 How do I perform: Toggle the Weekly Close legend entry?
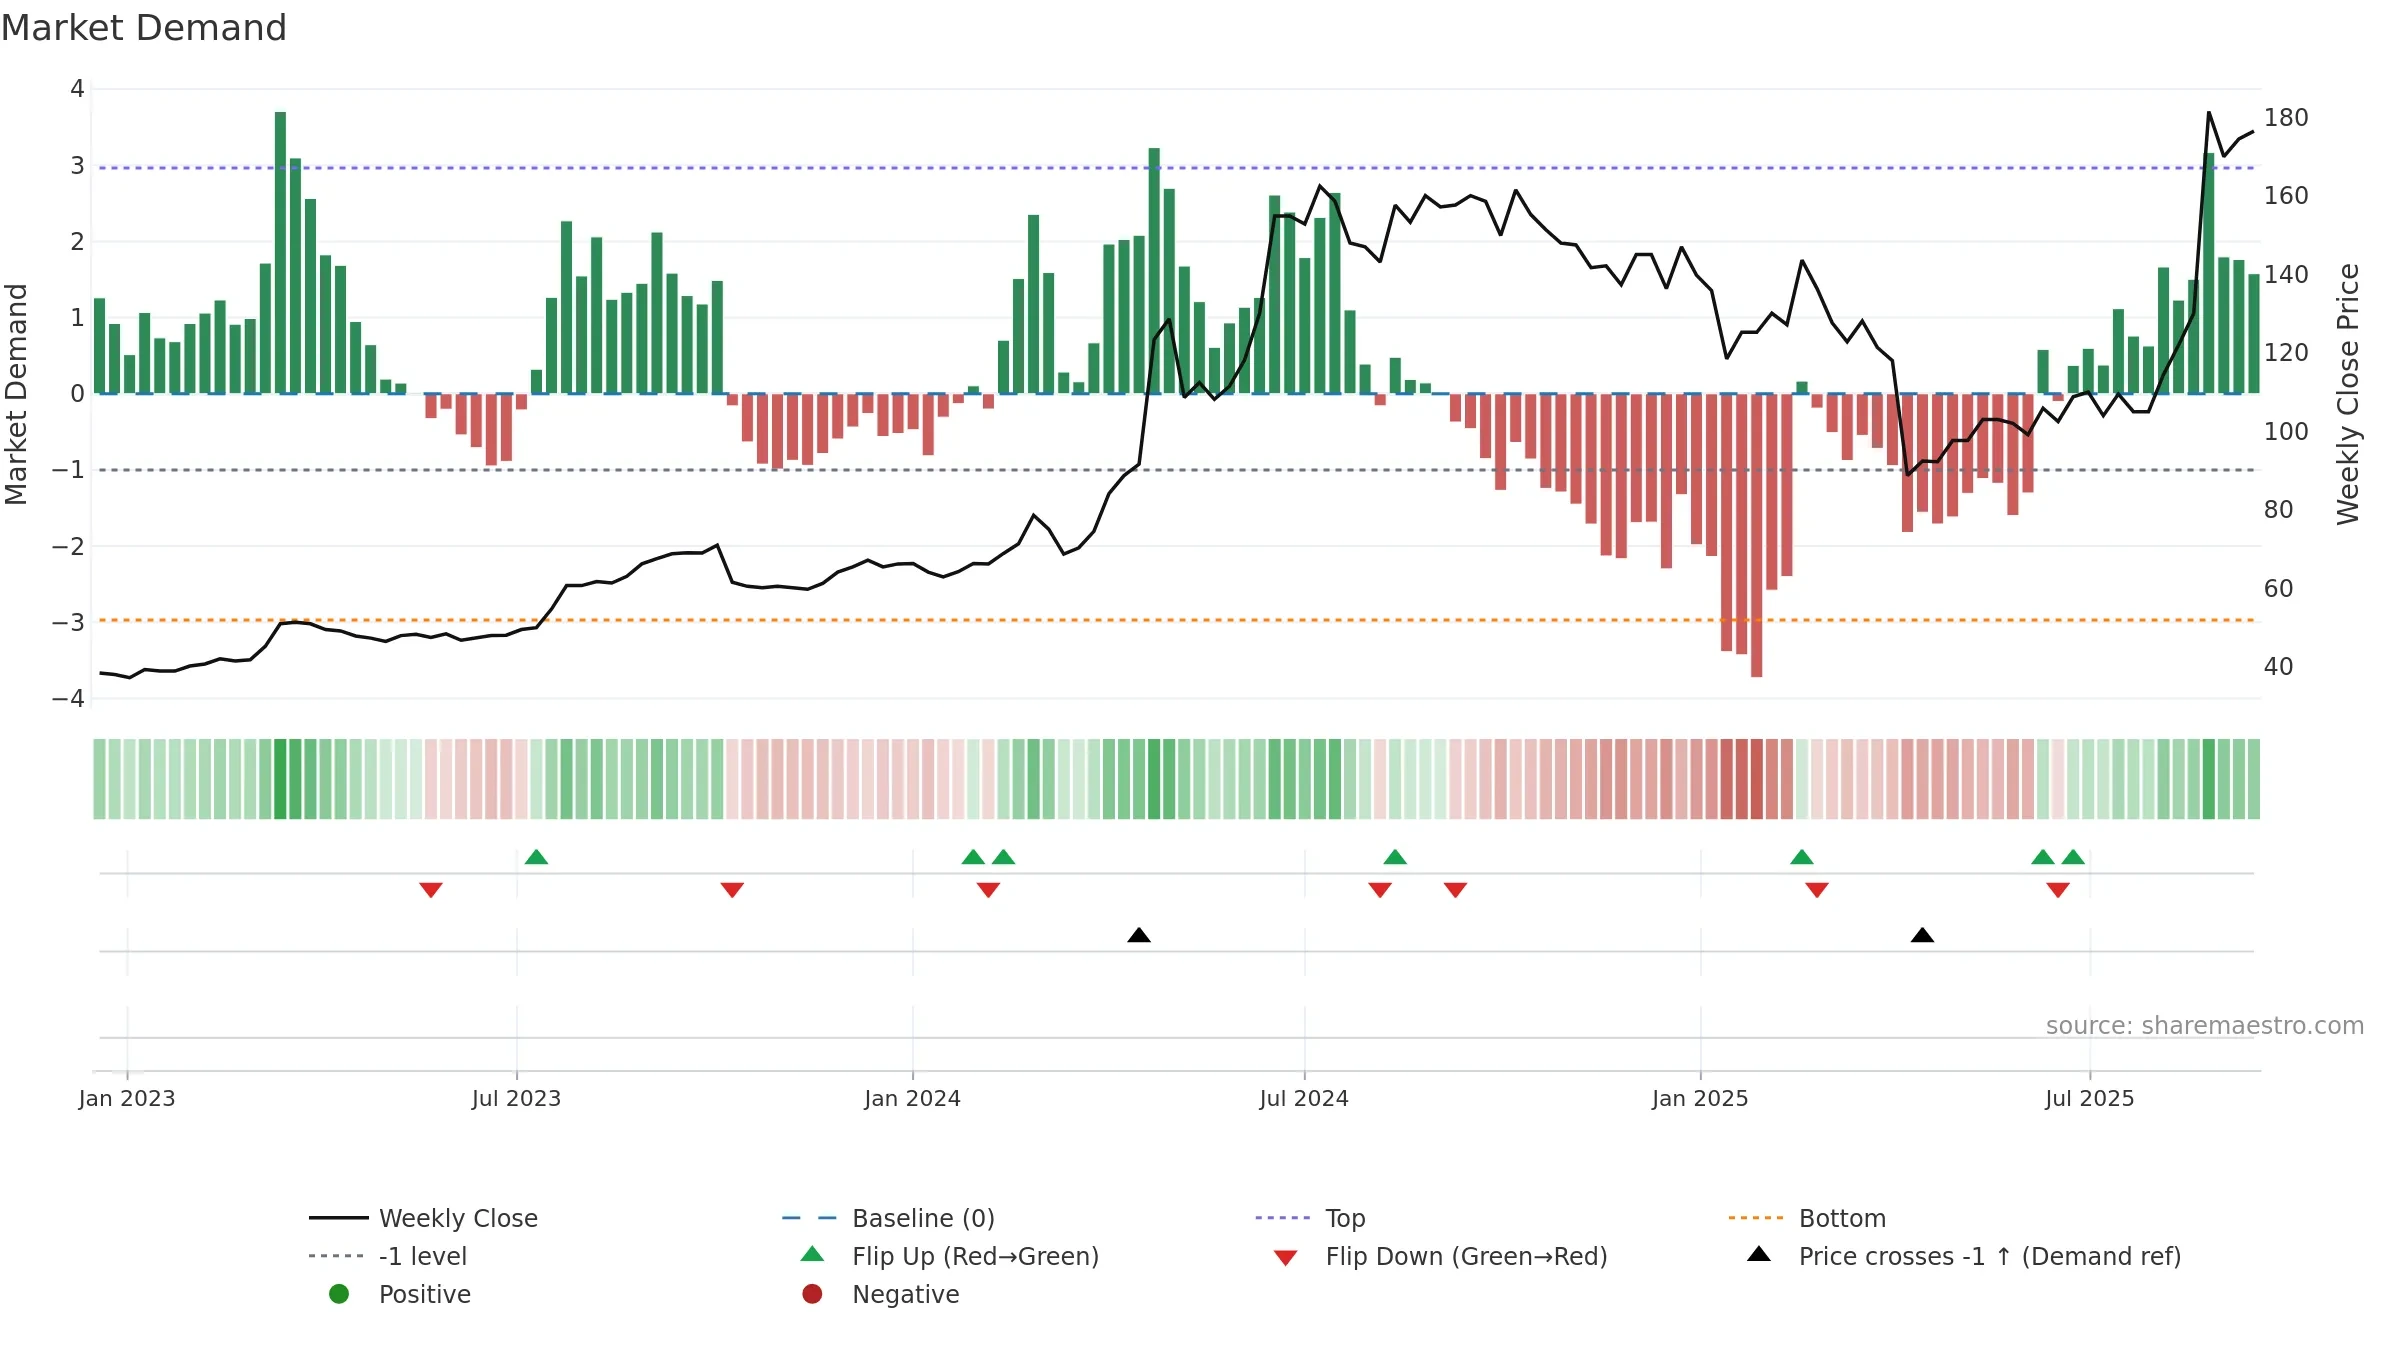click(423, 1218)
